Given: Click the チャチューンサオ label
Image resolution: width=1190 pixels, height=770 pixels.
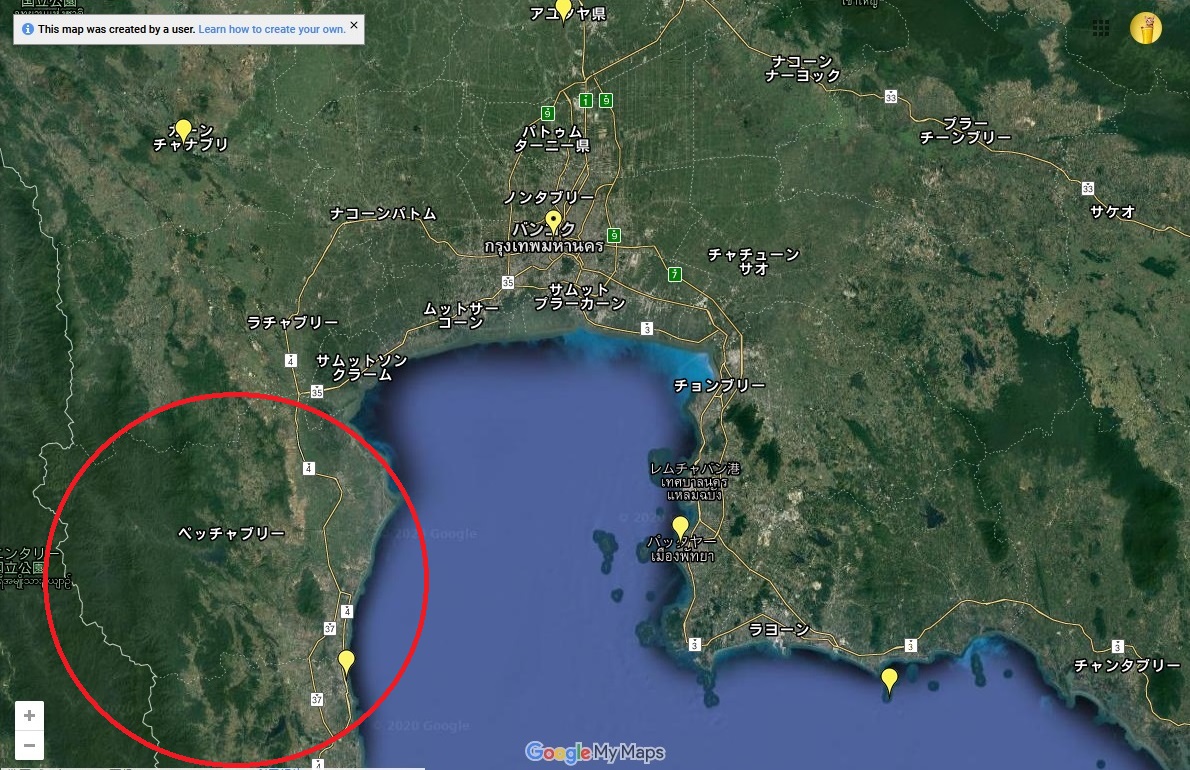Looking at the screenshot, I should point(754,262).
